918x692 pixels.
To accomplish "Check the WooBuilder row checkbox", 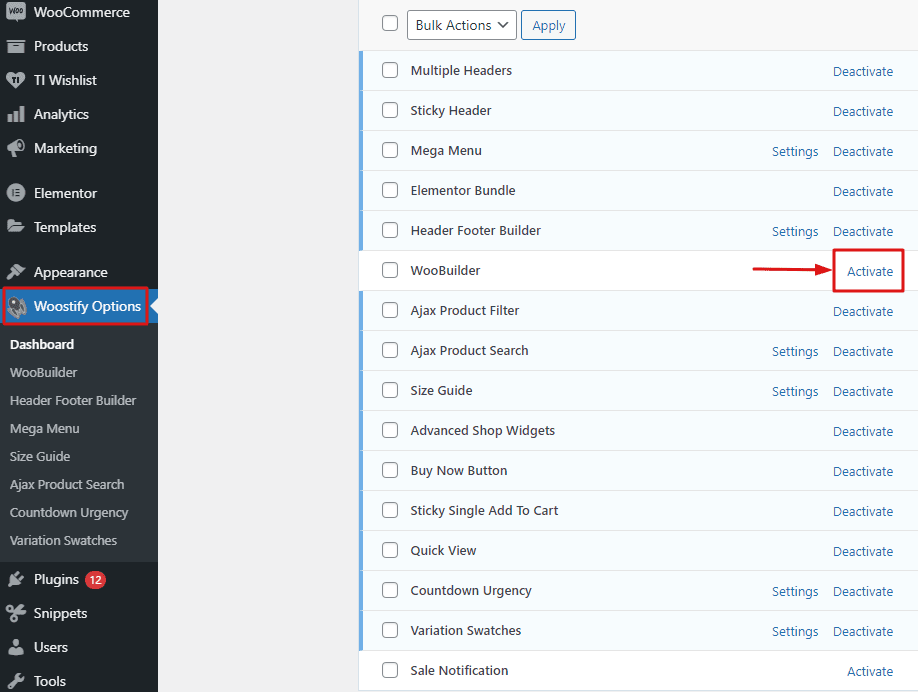I will pyautogui.click(x=389, y=271).
